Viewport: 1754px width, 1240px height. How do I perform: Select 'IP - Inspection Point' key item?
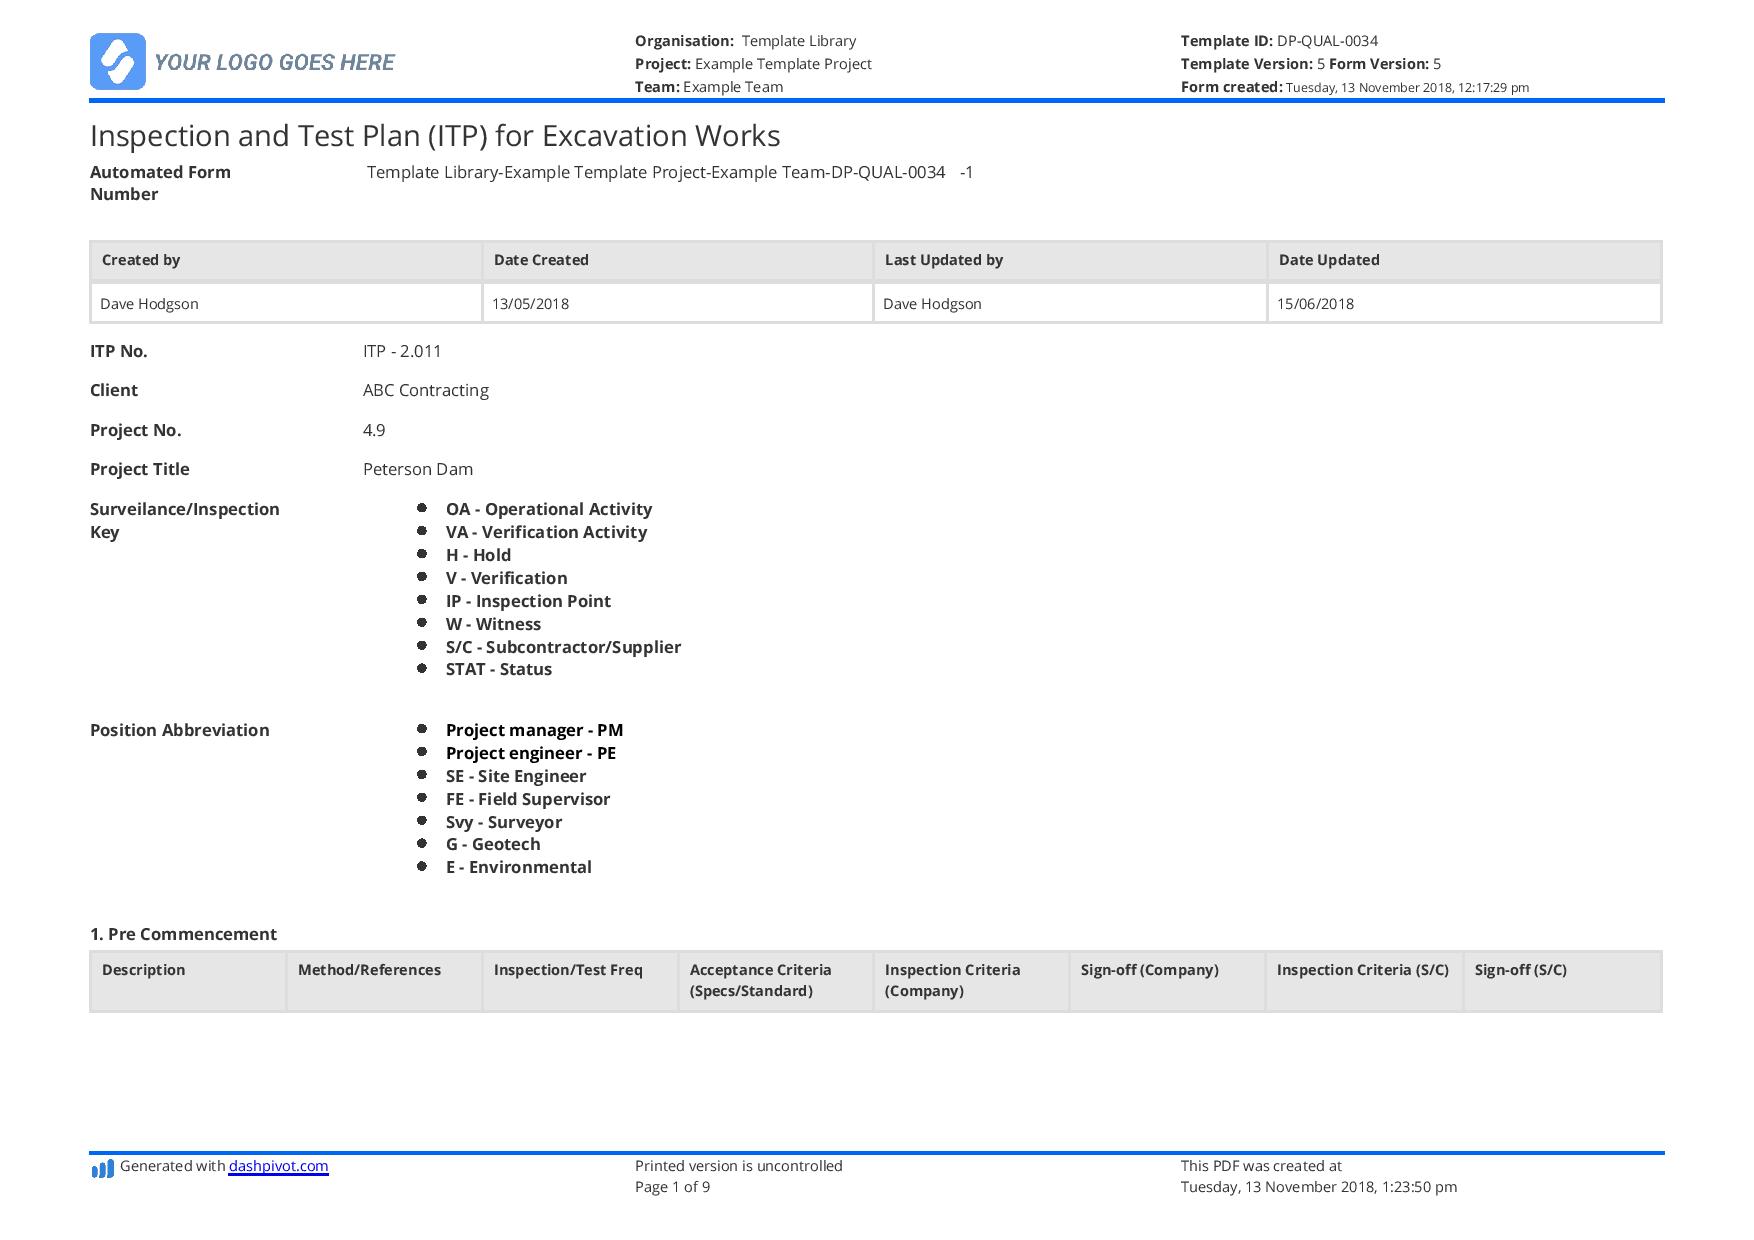[x=528, y=601]
